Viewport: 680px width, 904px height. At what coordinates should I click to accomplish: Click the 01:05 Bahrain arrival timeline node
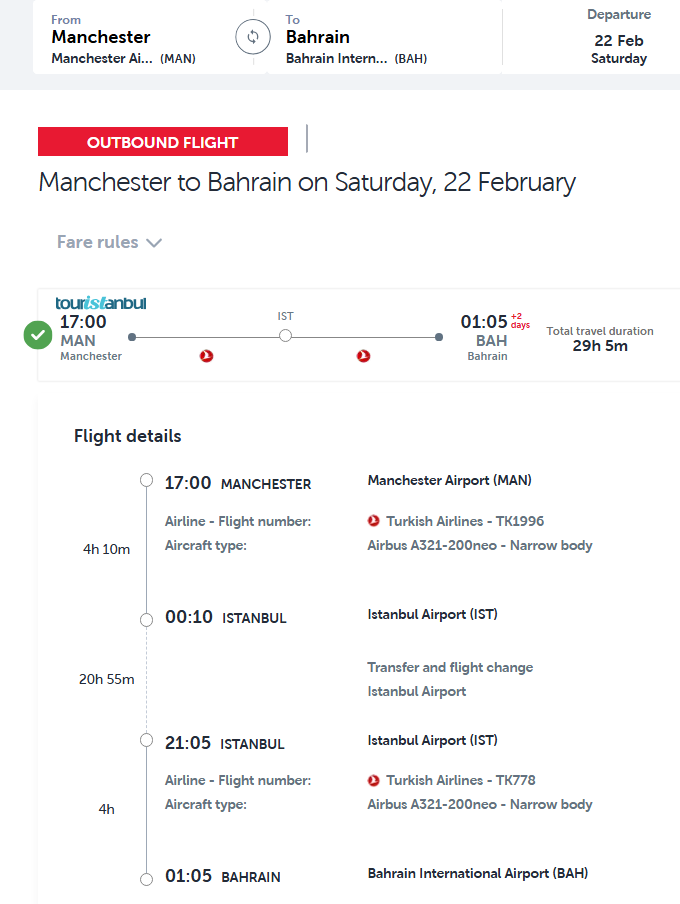(x=147, y=877)
